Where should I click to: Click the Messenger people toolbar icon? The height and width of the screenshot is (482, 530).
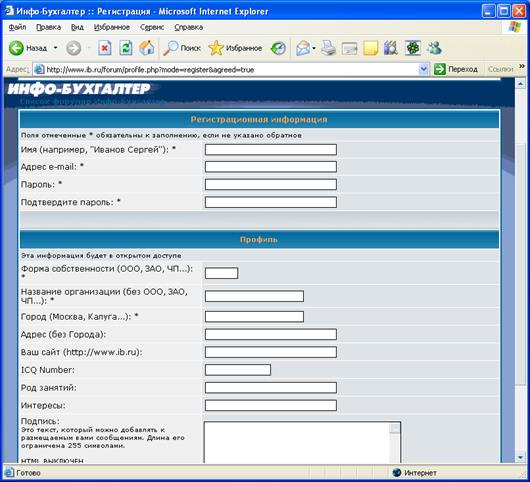(x=434, y=48)
